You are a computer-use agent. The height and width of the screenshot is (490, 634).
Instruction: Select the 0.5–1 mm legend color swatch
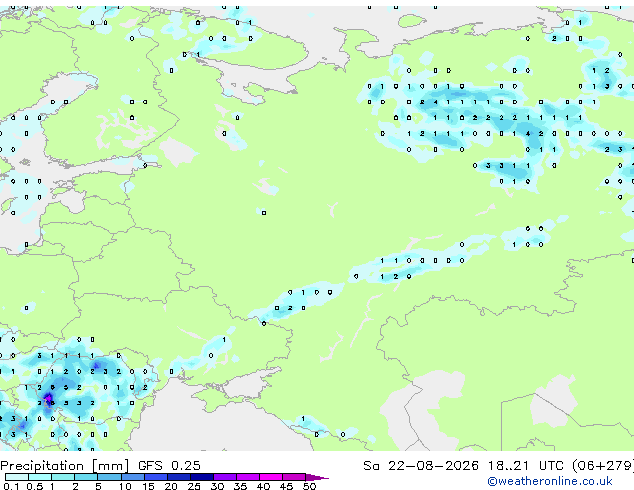click(40, 477)
